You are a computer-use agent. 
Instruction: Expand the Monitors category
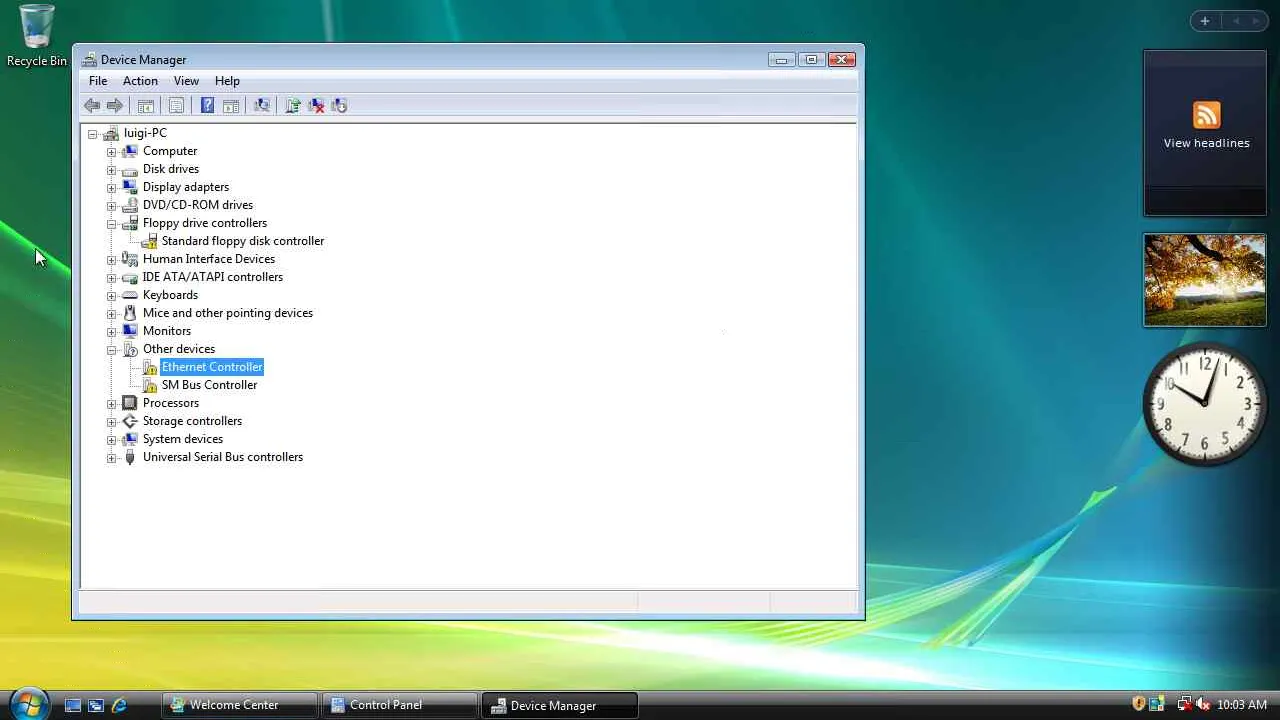point(111,332)
